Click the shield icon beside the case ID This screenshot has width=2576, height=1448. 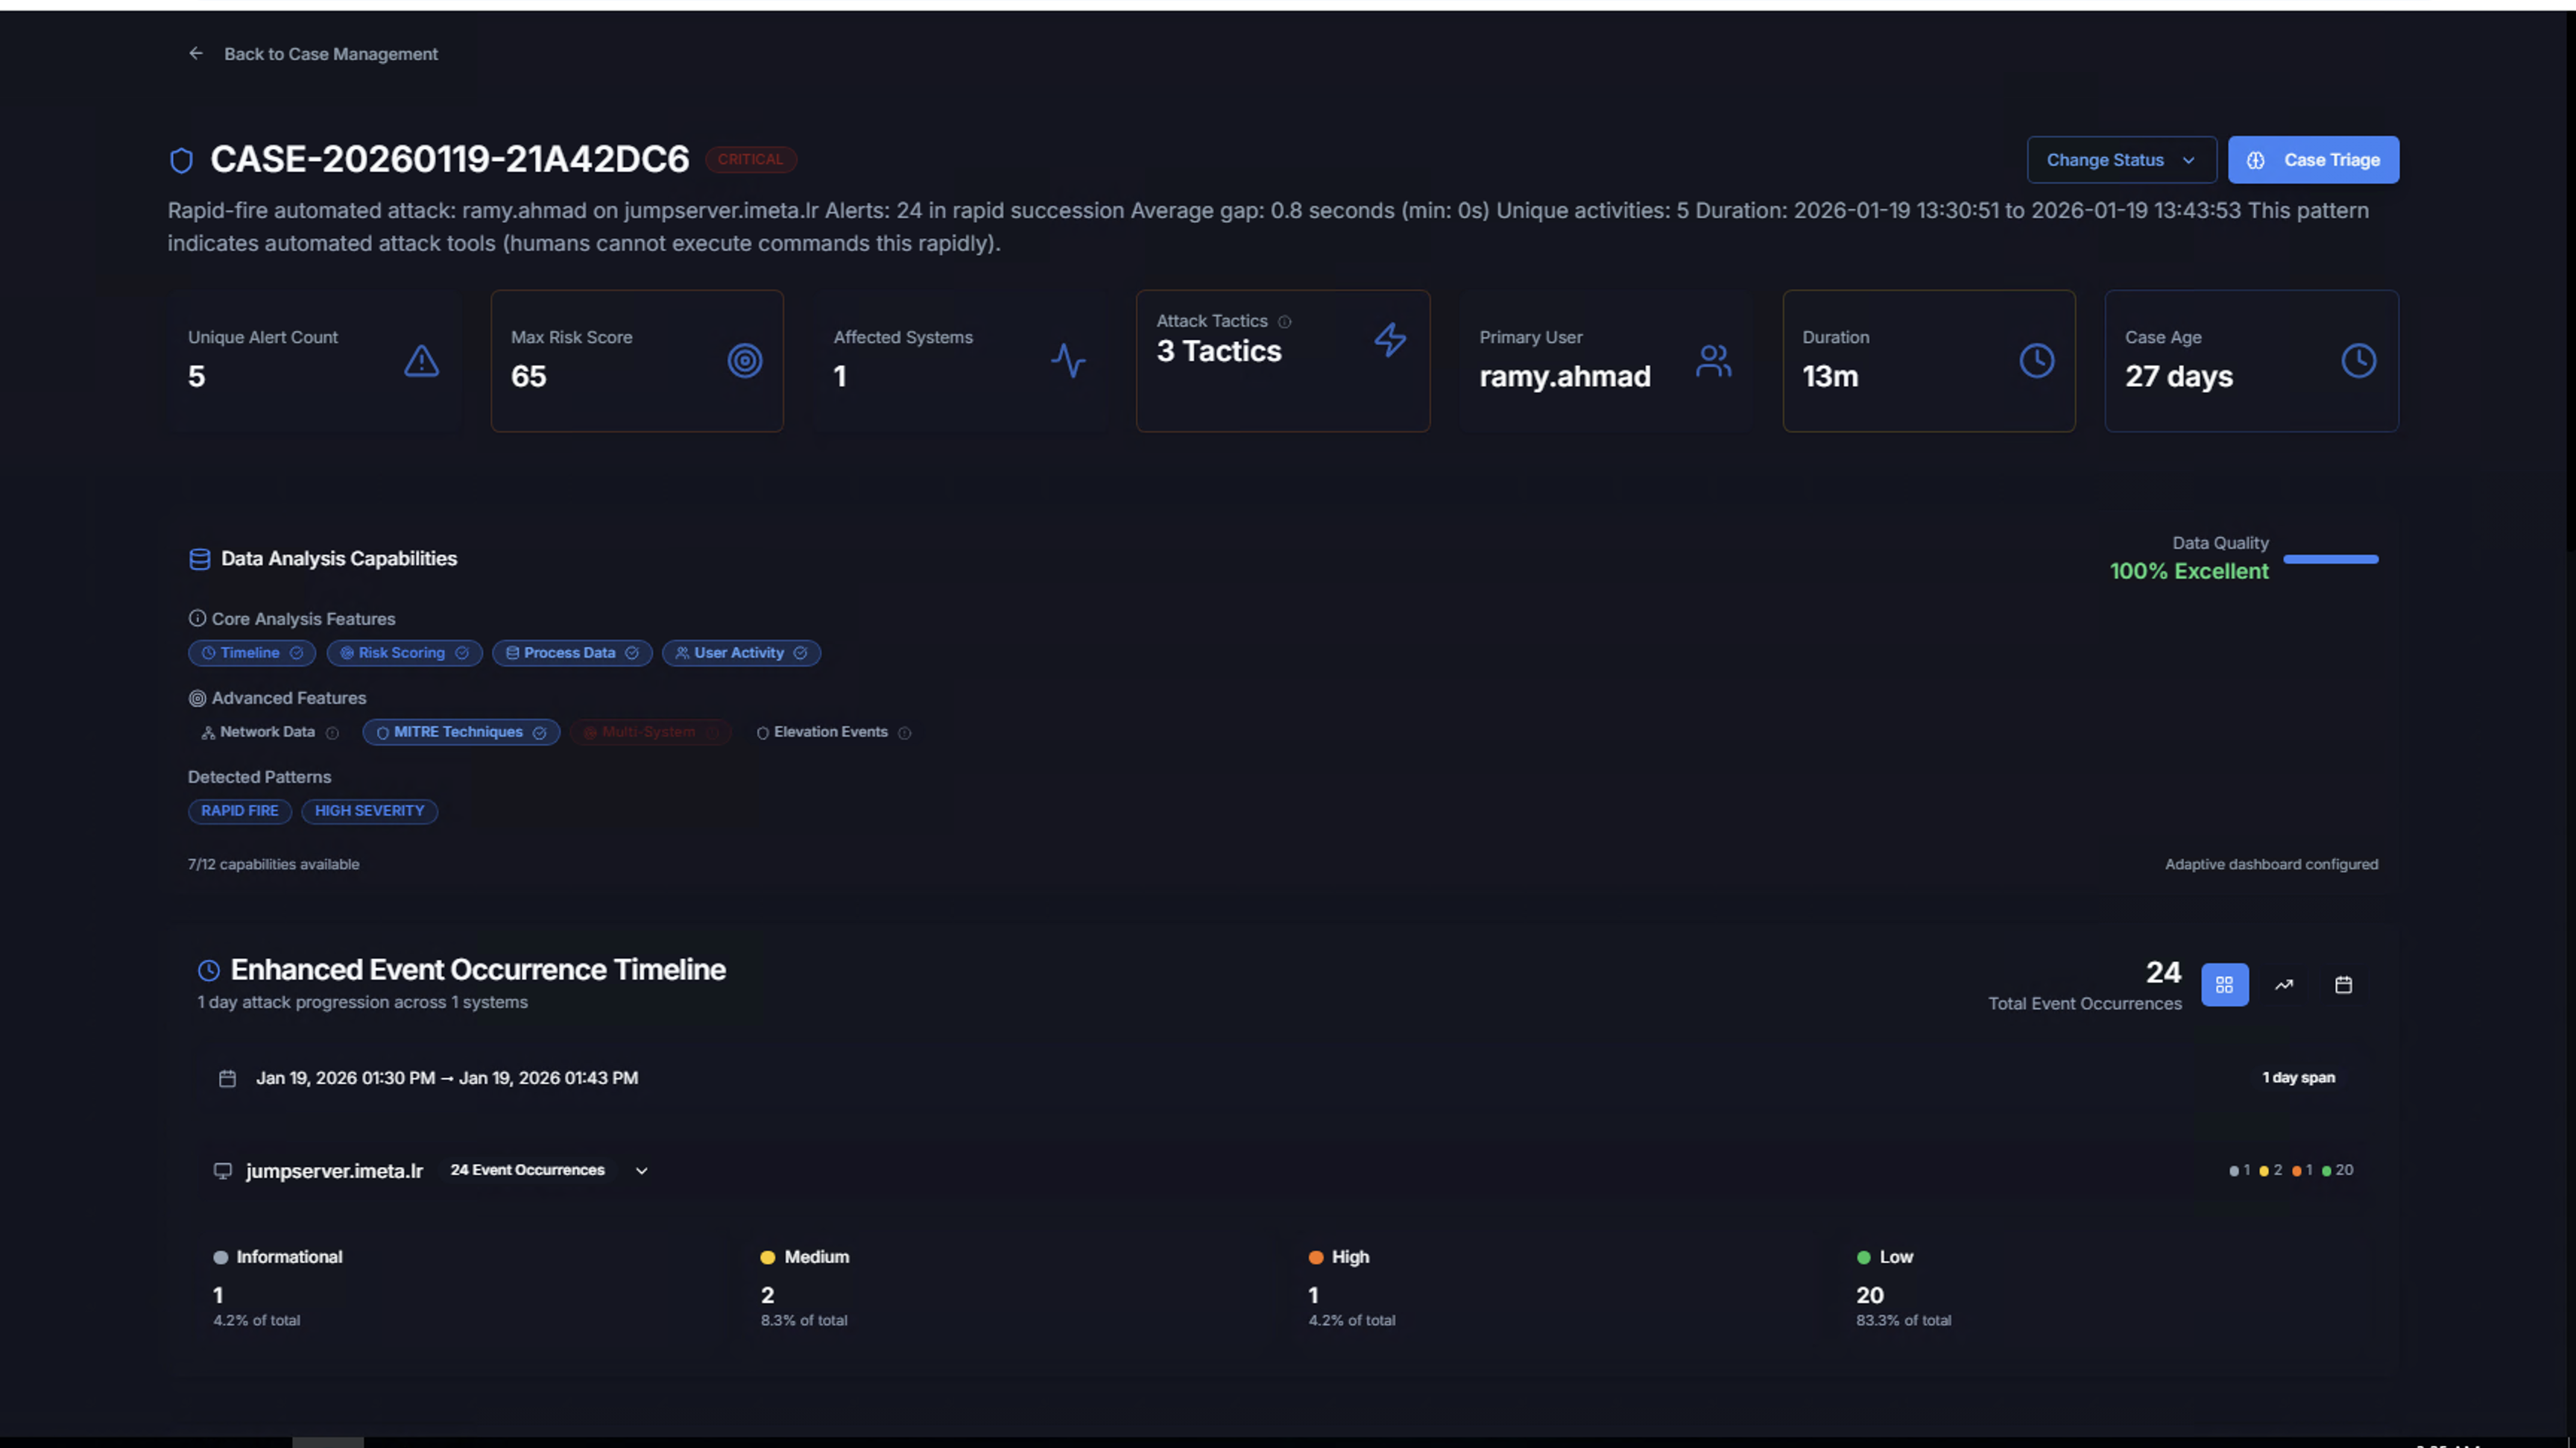tap(181, 160)
